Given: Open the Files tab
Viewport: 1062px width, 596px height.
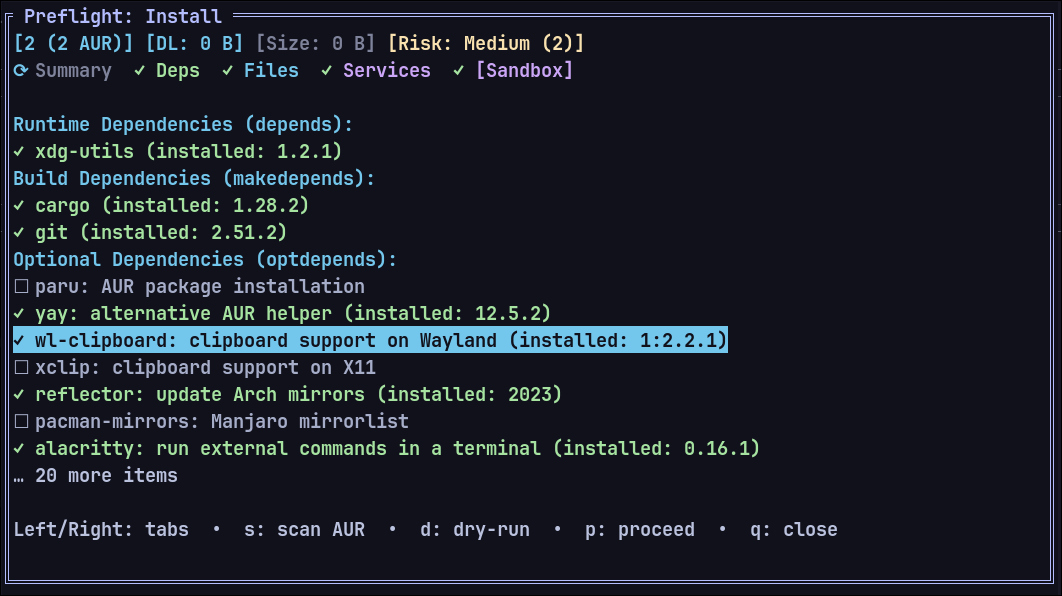Looking at the screenshot, I should pos(273,70).
